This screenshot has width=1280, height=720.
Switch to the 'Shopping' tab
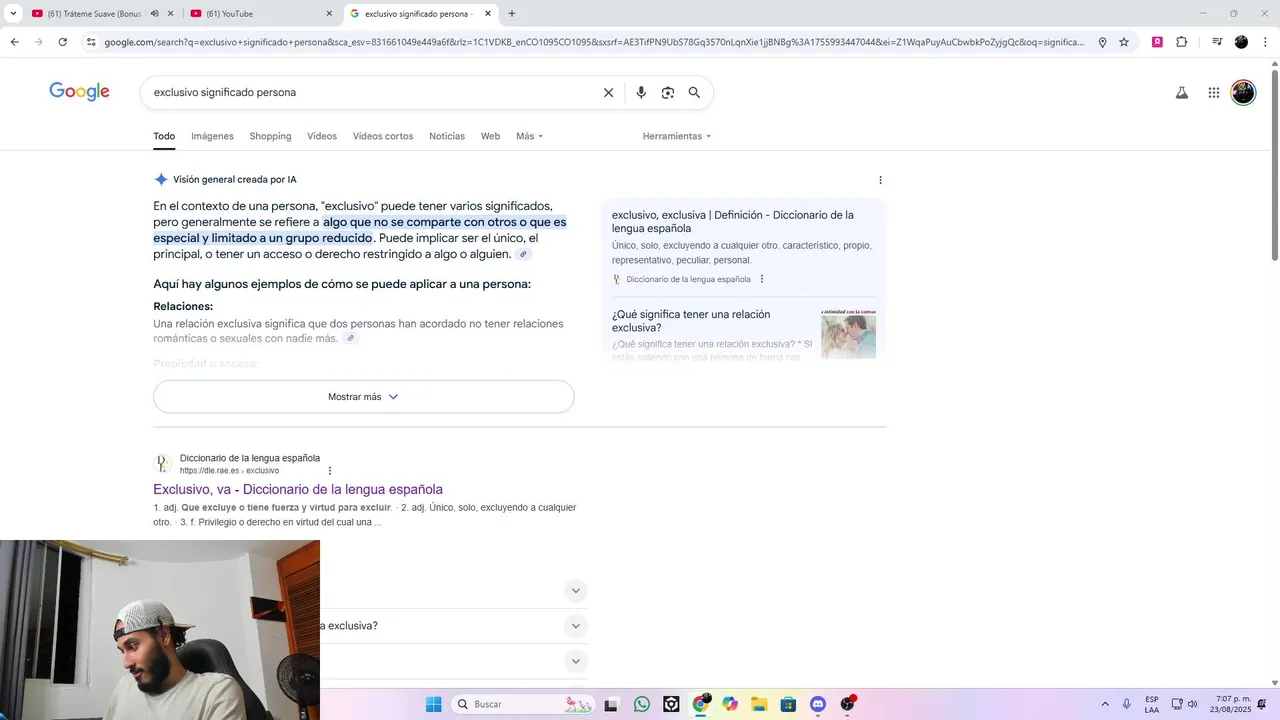tap(270, 136)
